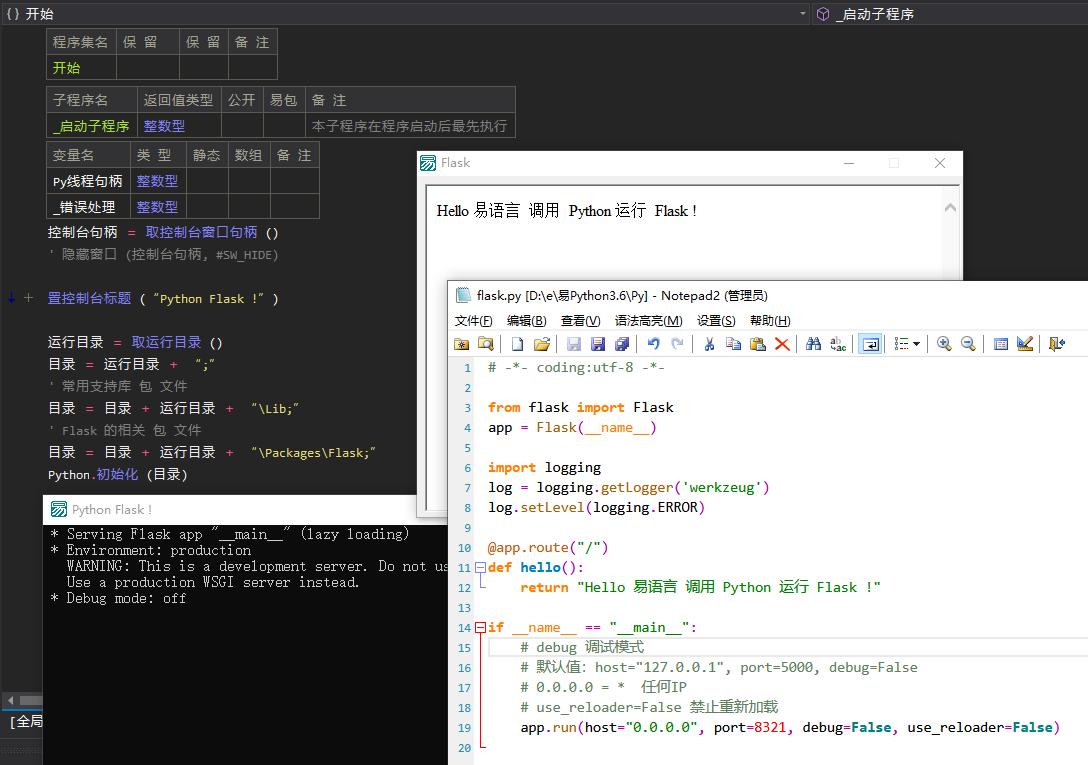Click the [全局 tab at bottom left

point(26,722)
